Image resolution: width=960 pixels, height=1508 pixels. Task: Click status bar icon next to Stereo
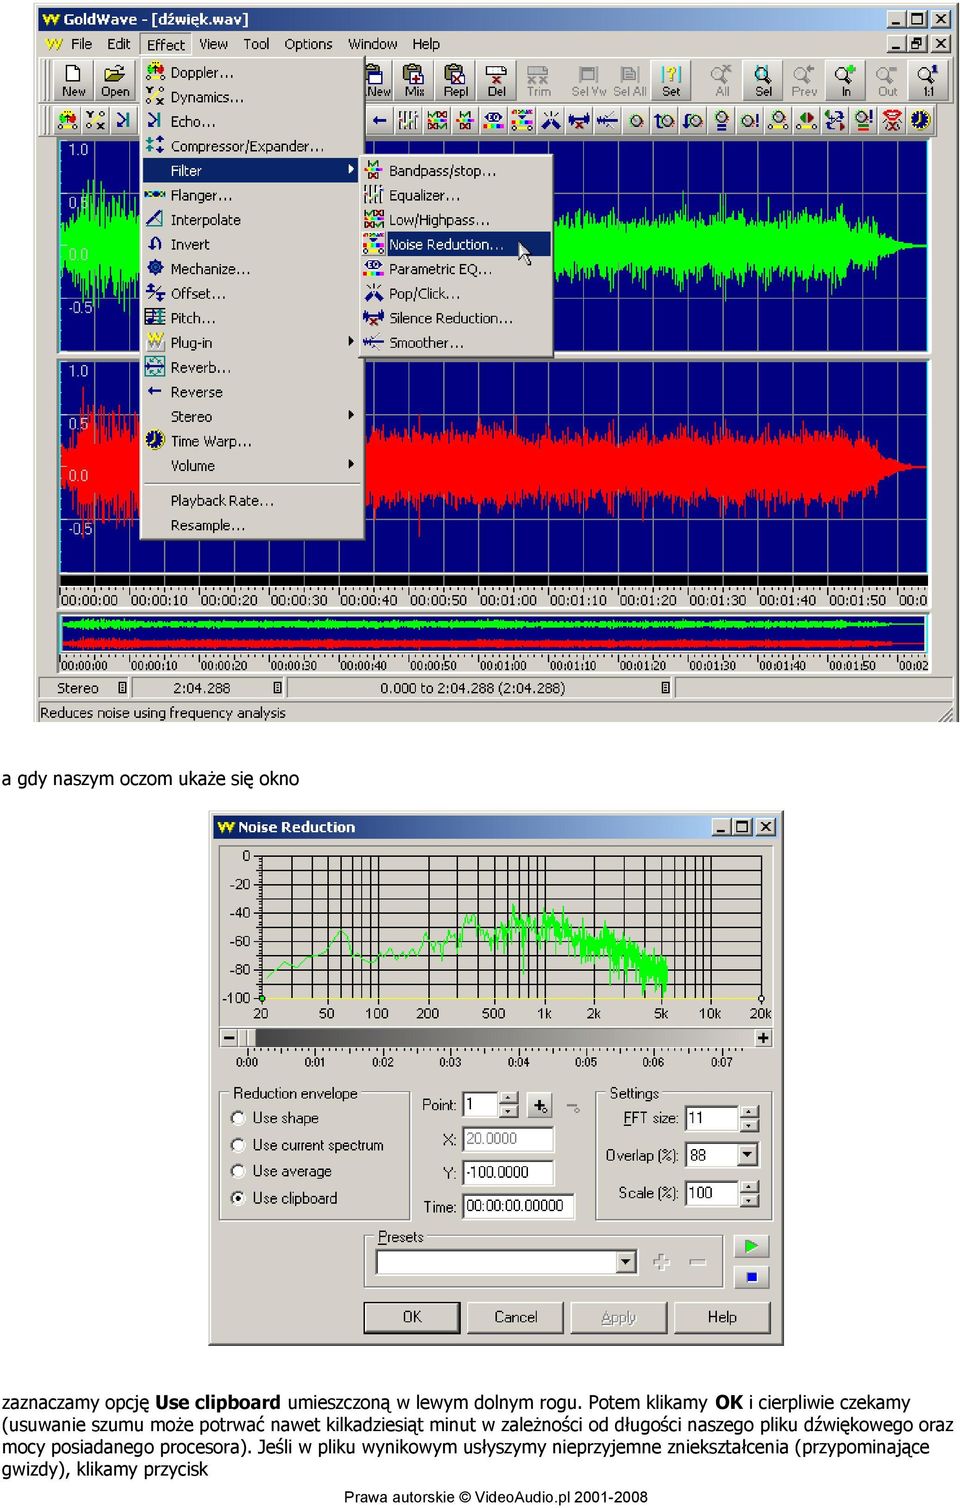click(x=122, y=688)
